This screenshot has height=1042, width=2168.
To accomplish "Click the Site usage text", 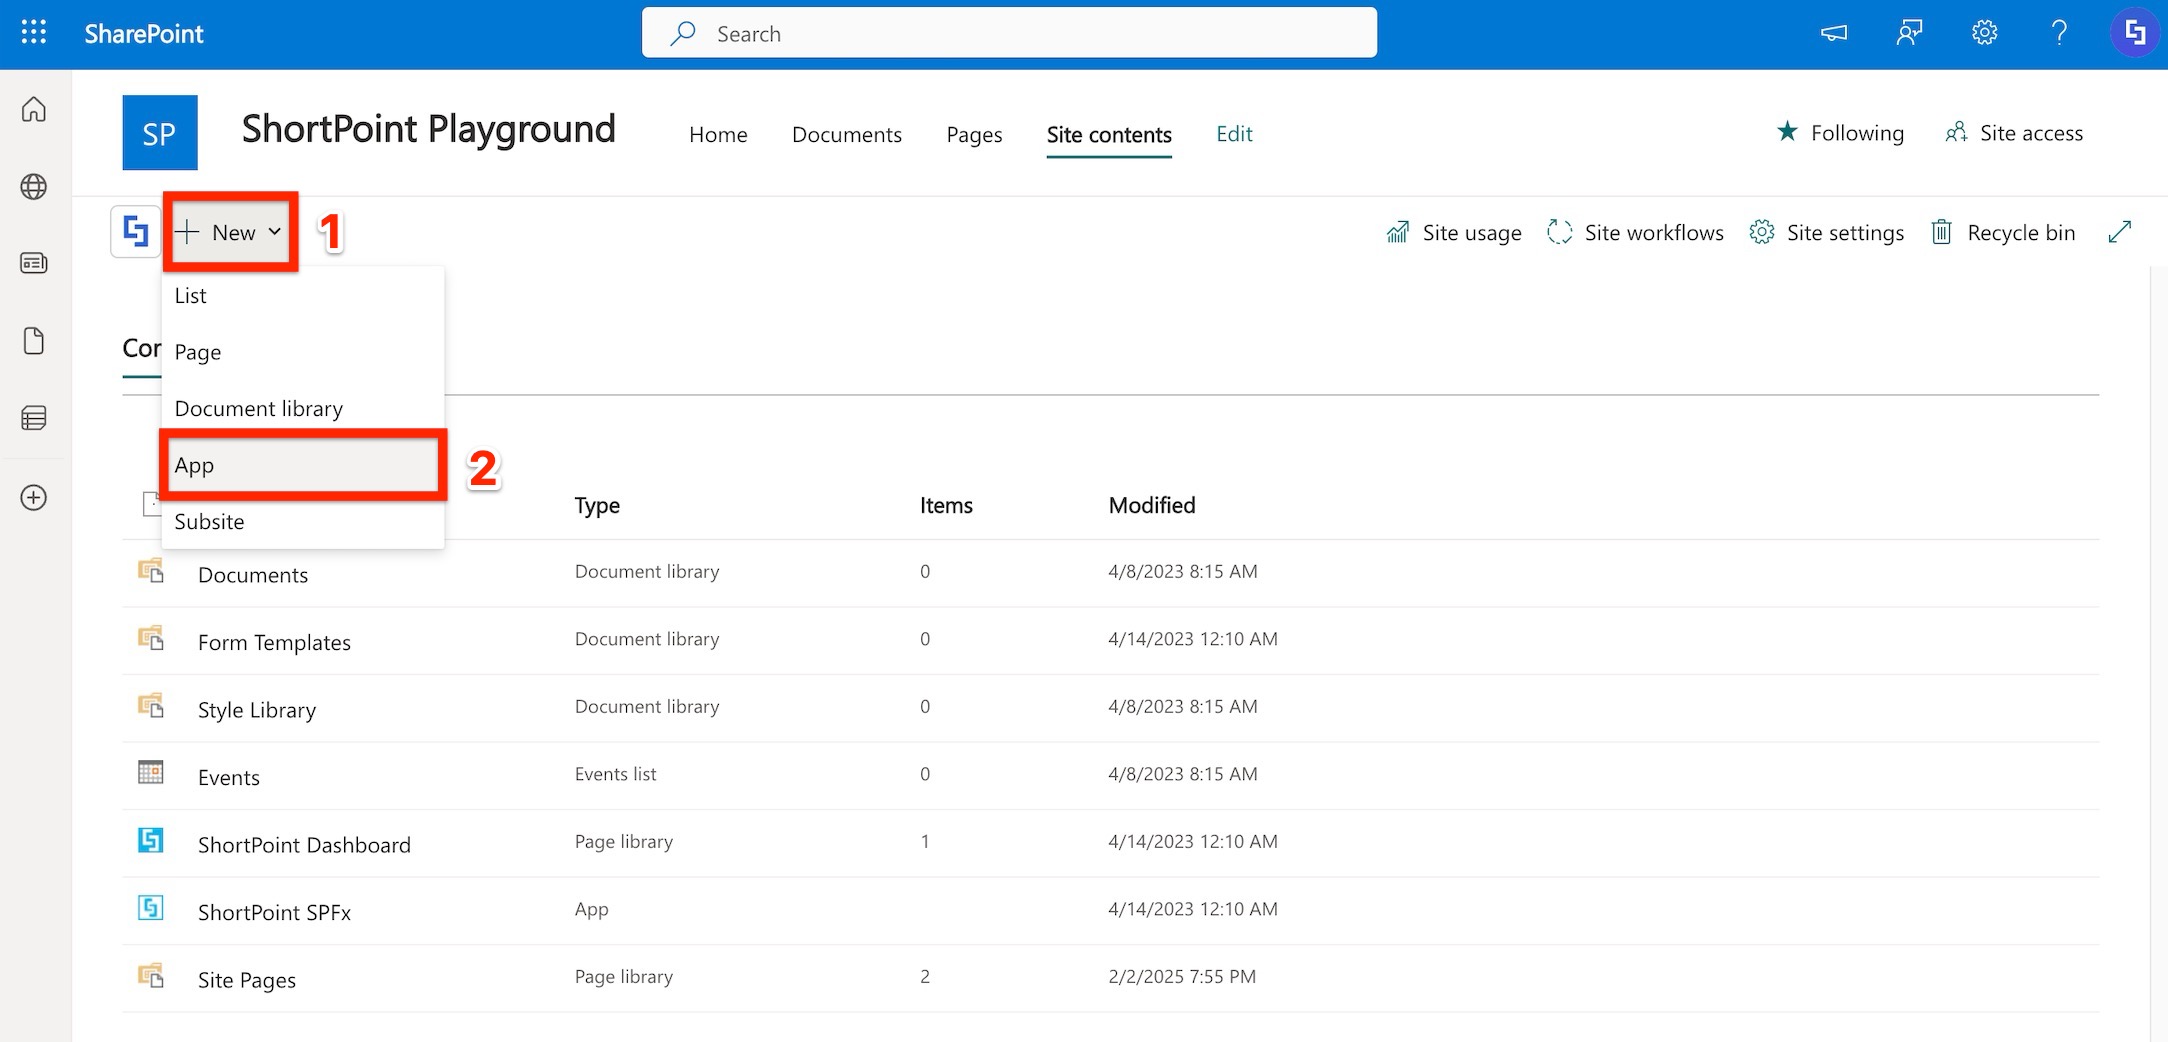I will (x=1472, y=233).
